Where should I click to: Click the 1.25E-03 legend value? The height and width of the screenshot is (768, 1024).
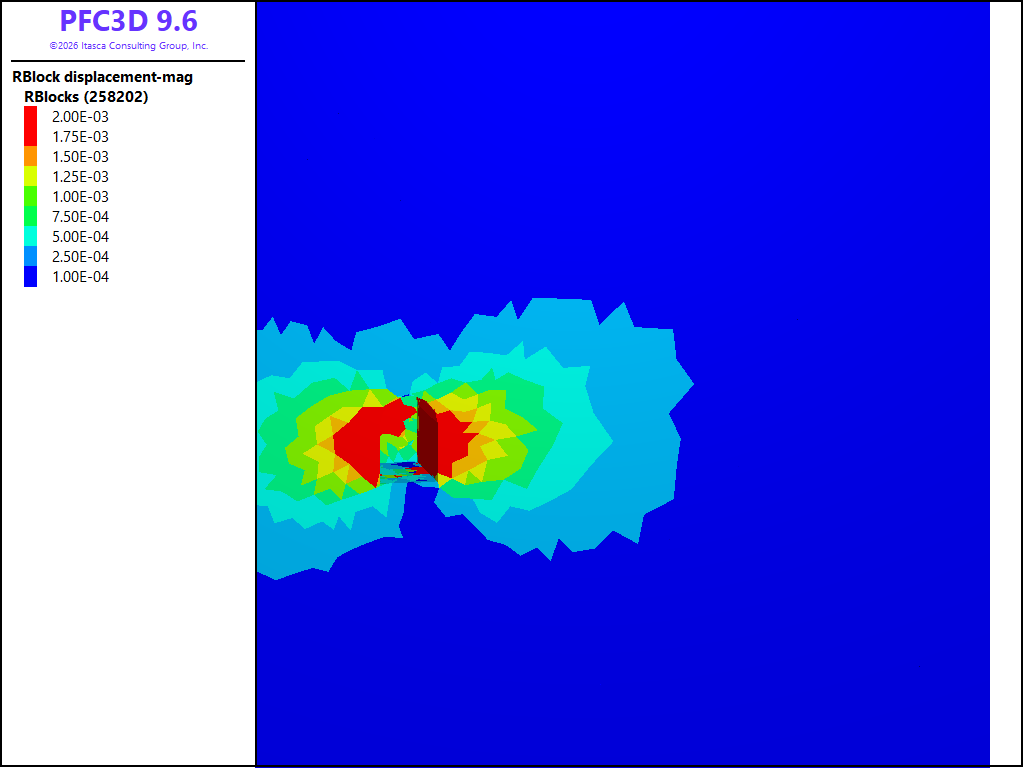pos(80,177)
